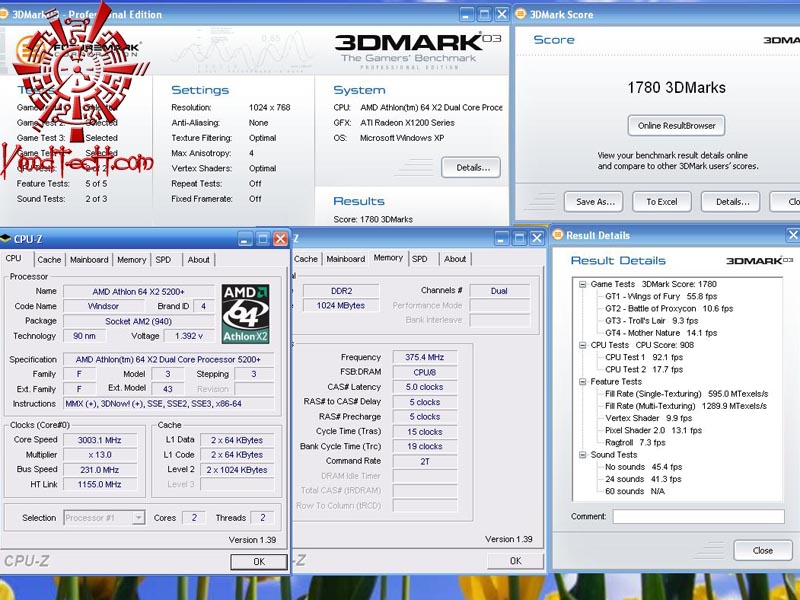
Task: Click the Save As... button
Action: pyautogui.click(x=593, y=202)
